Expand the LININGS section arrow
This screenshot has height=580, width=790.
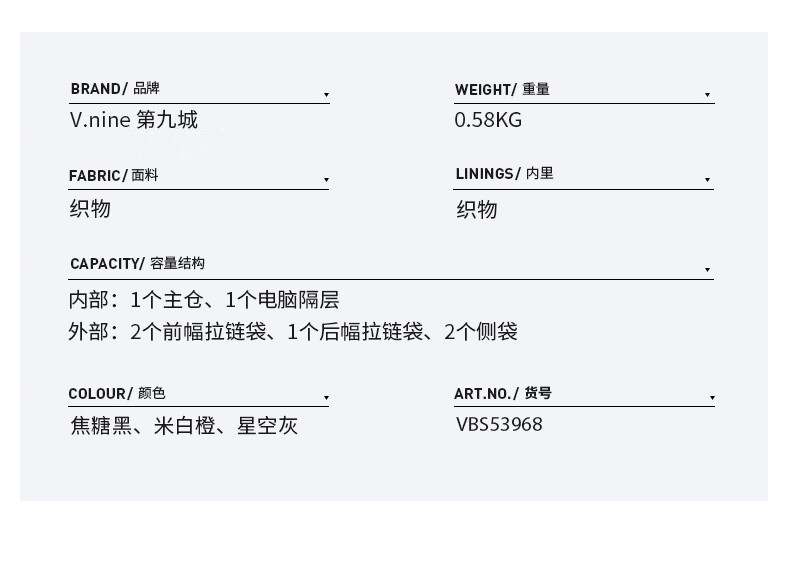(x=707, y=180)
